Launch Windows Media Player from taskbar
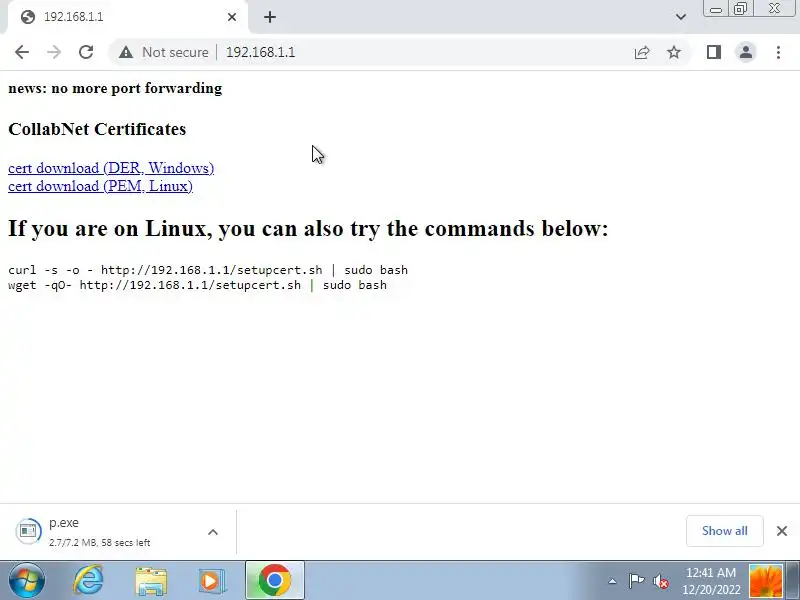The width and height of the screenshot is (800, 600). pyautogui.click(x=211, y=581)
